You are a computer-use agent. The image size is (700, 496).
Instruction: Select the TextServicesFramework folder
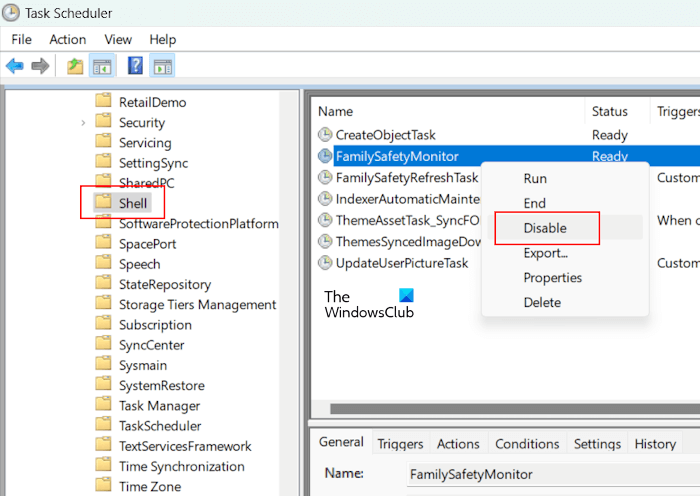185,446
